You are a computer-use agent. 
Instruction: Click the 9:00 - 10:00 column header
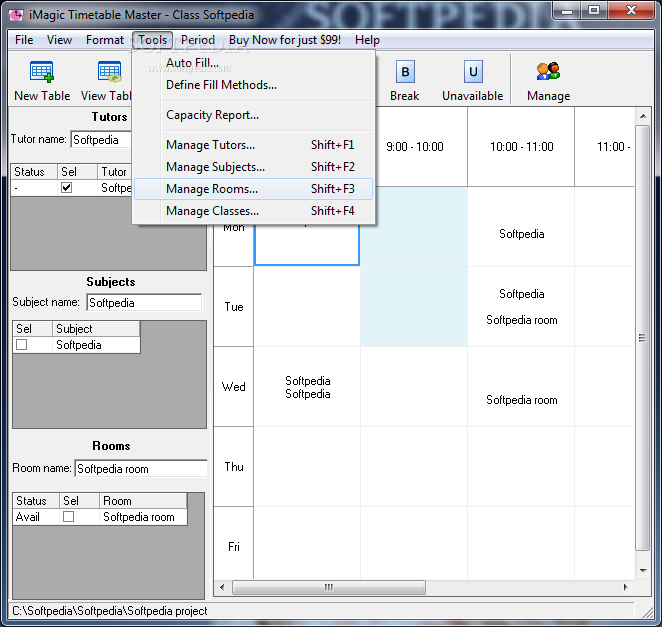[414, 147]
